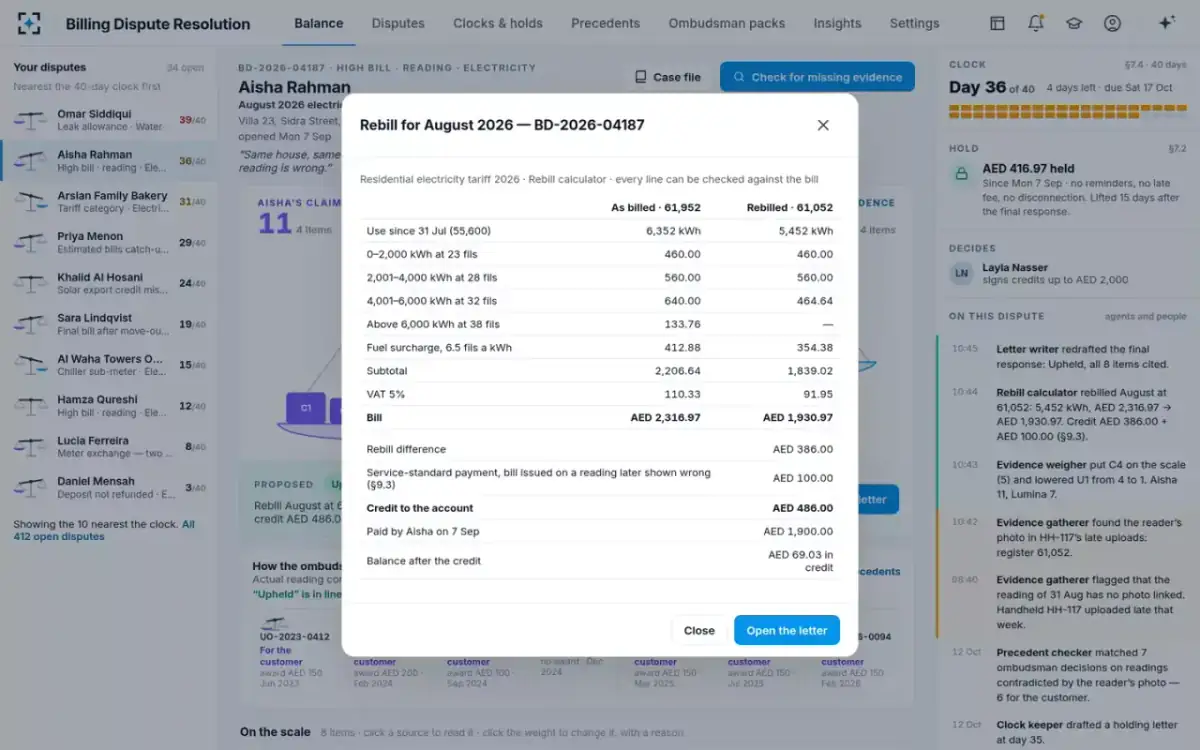Click the C1 block on the scale
This screenshot has width=1200, height=750.
point(306,408)
